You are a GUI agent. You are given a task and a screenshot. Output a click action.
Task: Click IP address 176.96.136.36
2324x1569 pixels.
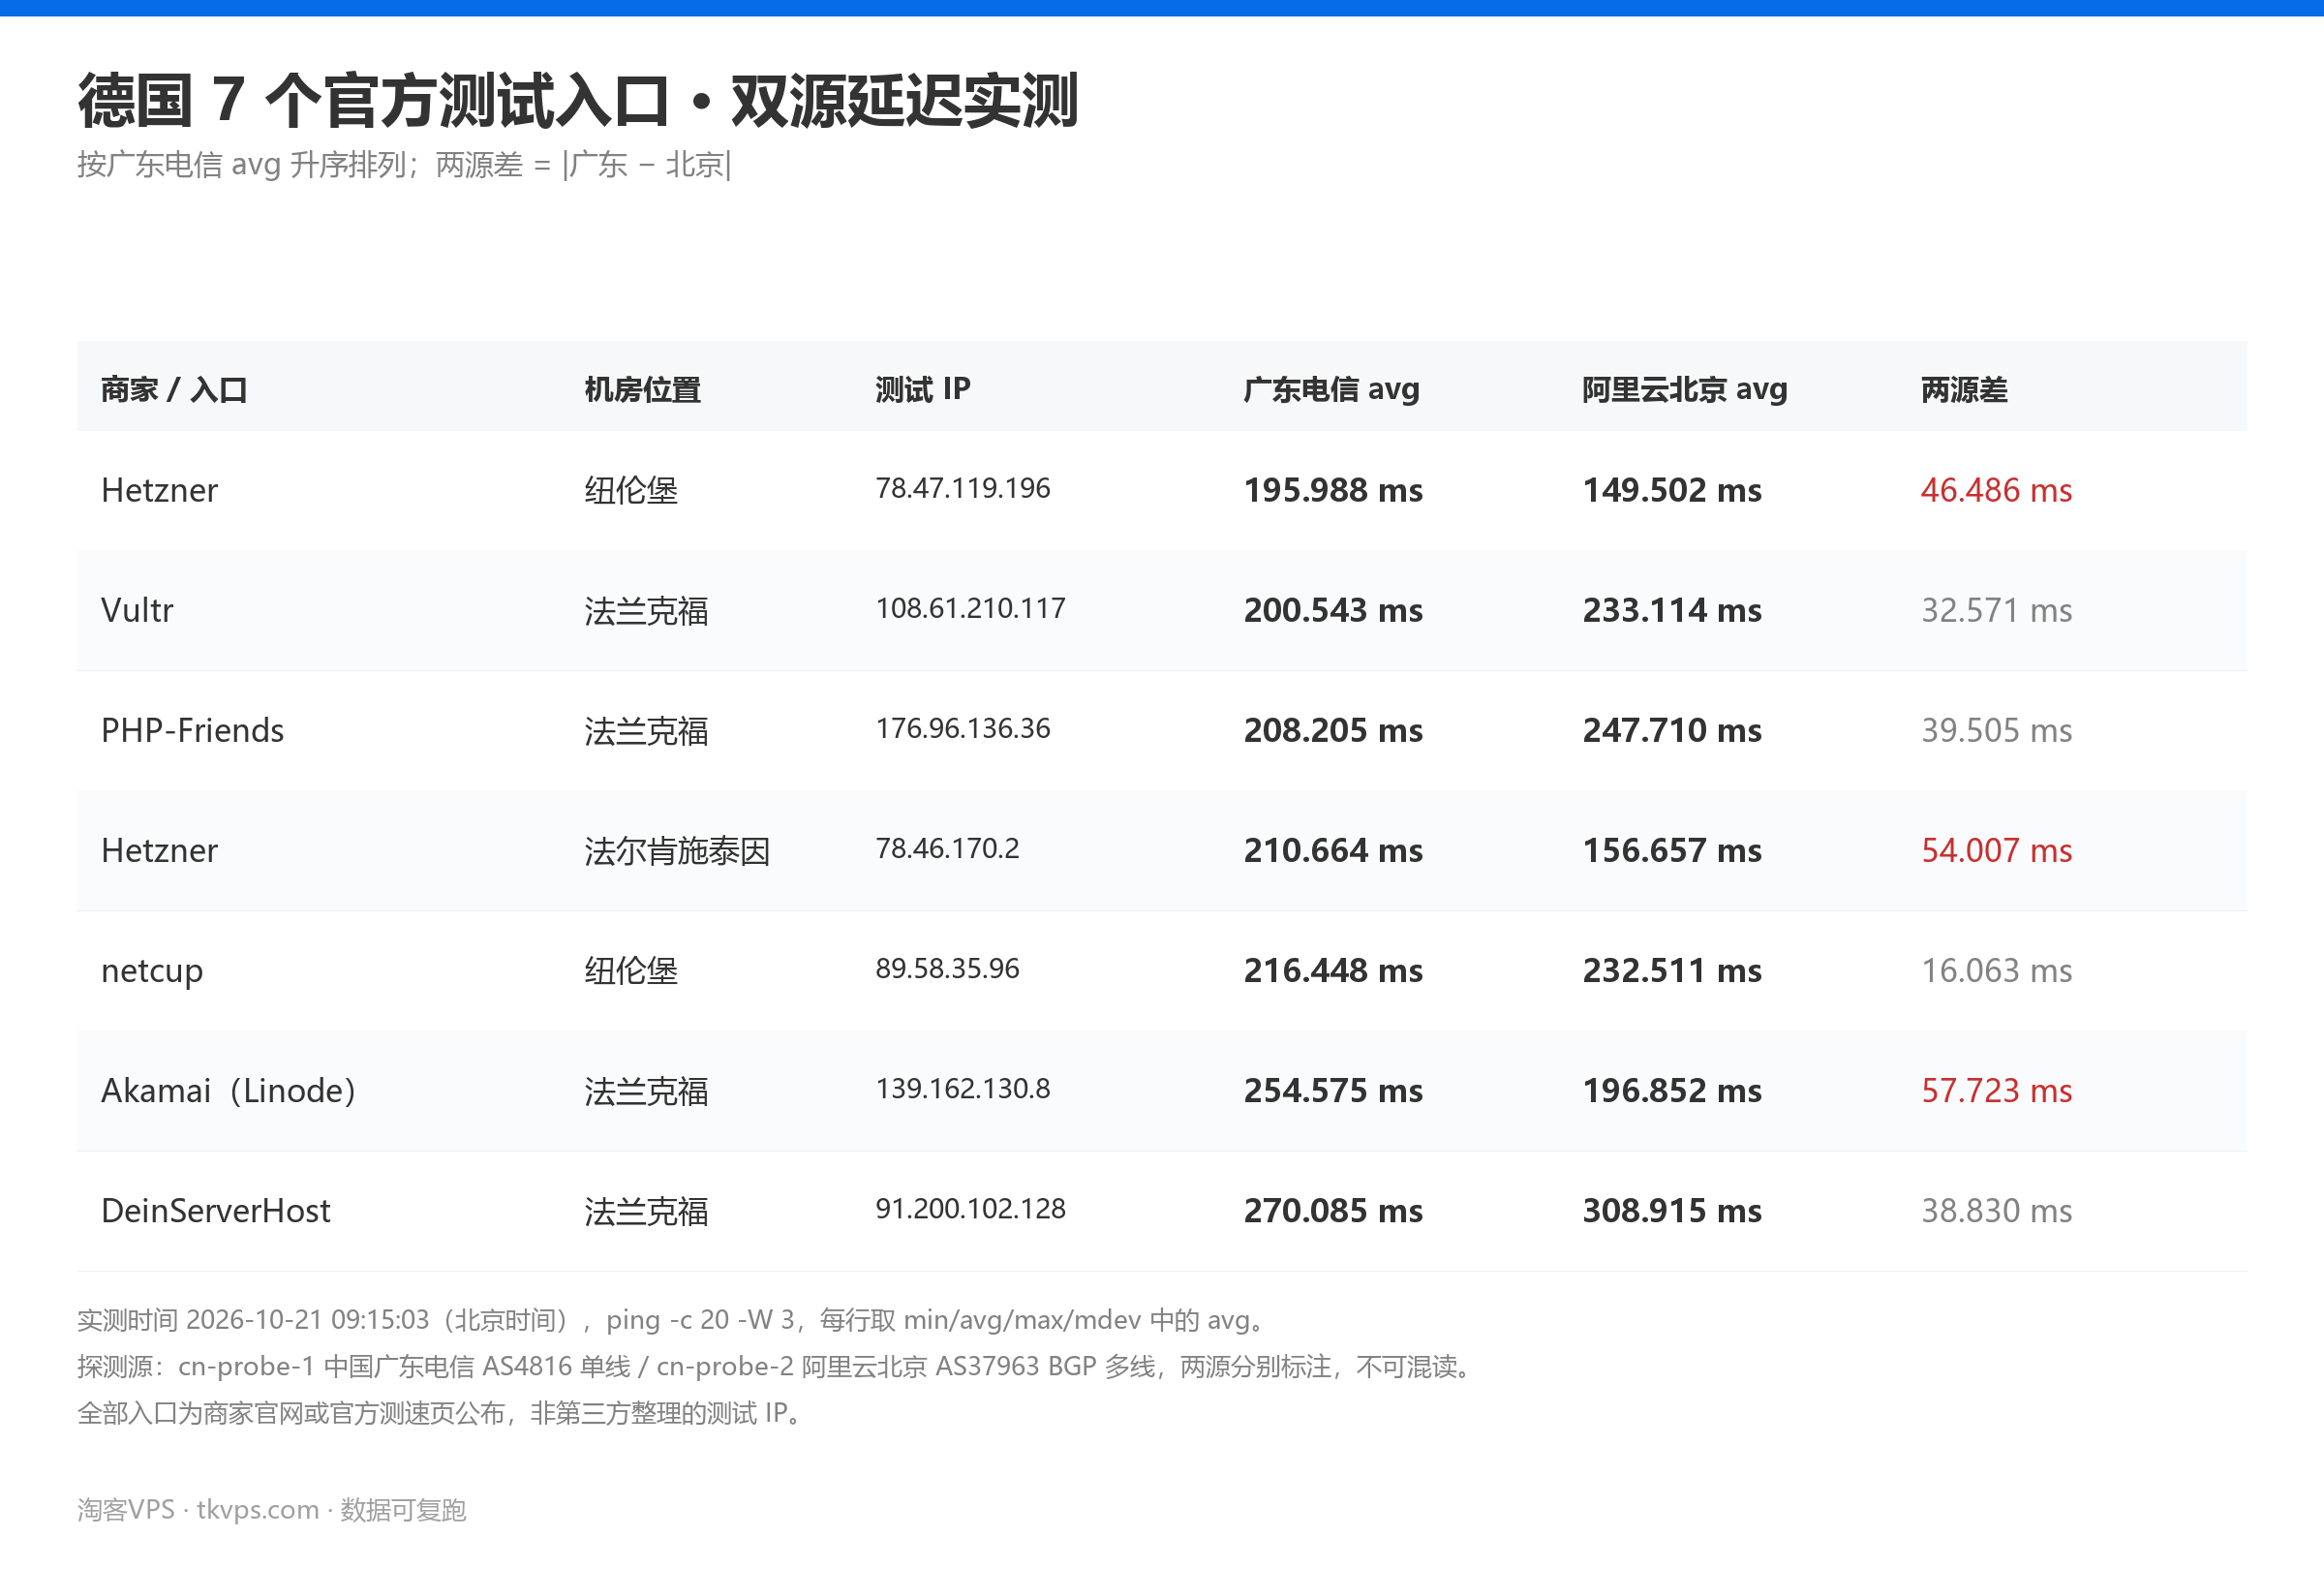coord(963,728)
